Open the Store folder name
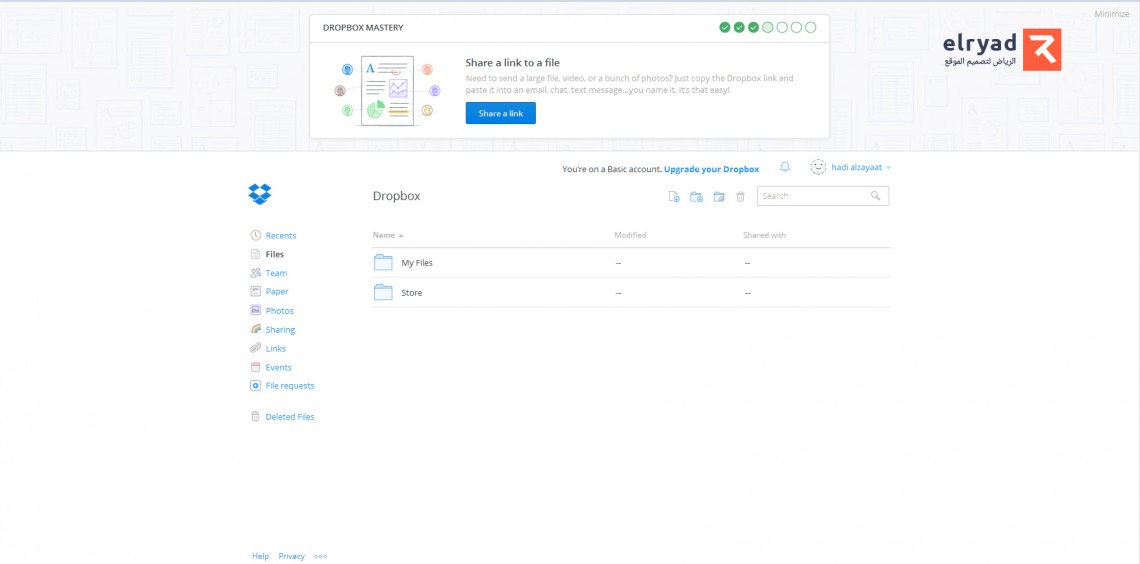Screen dimensions: 1140x564 tap(412, 293)
